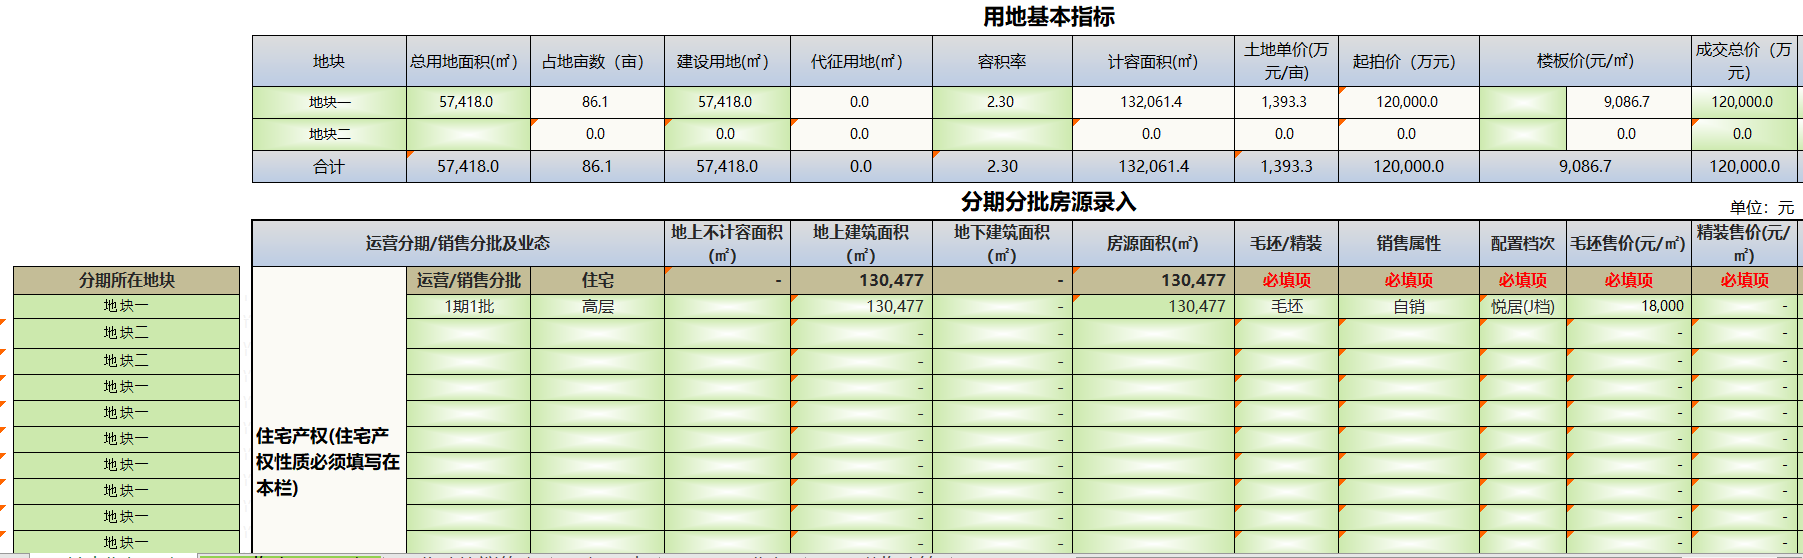Open the 毛坯 finish type cell
This screenshot has width=1803, height=558.
click(x=1286, y=307)
